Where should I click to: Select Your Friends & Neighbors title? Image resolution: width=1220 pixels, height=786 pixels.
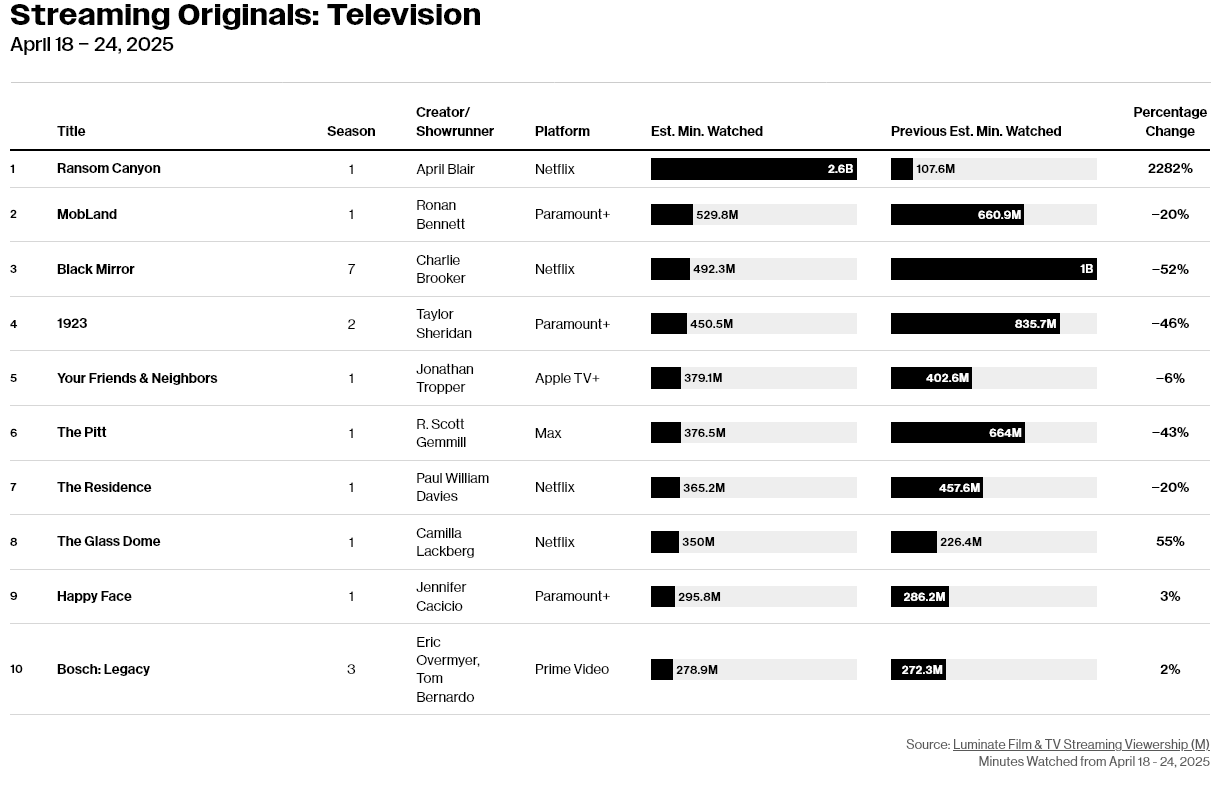[x=137, y=378]
